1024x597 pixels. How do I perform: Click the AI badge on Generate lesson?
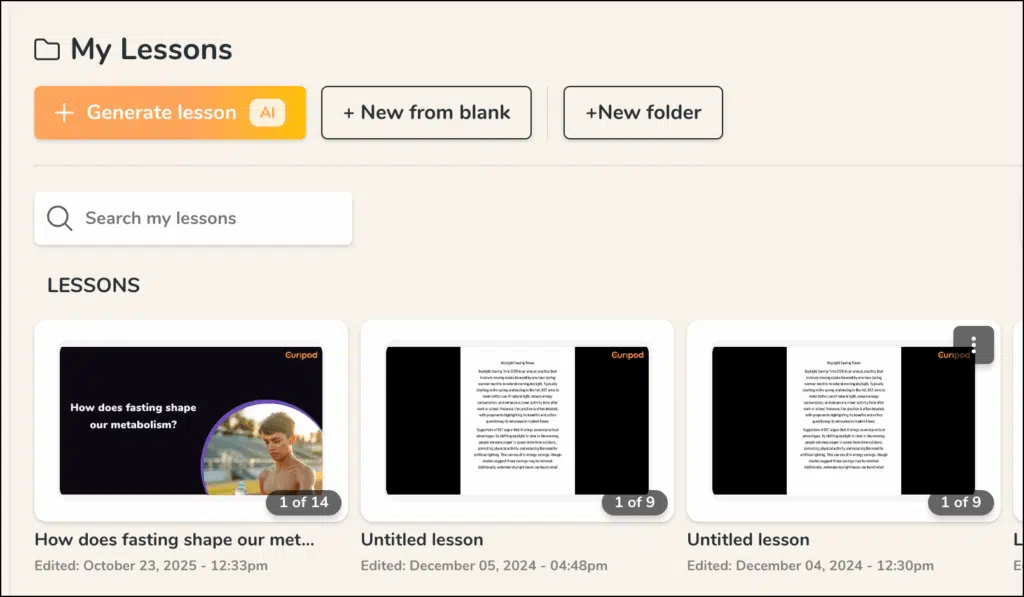(x=267, y=113)
